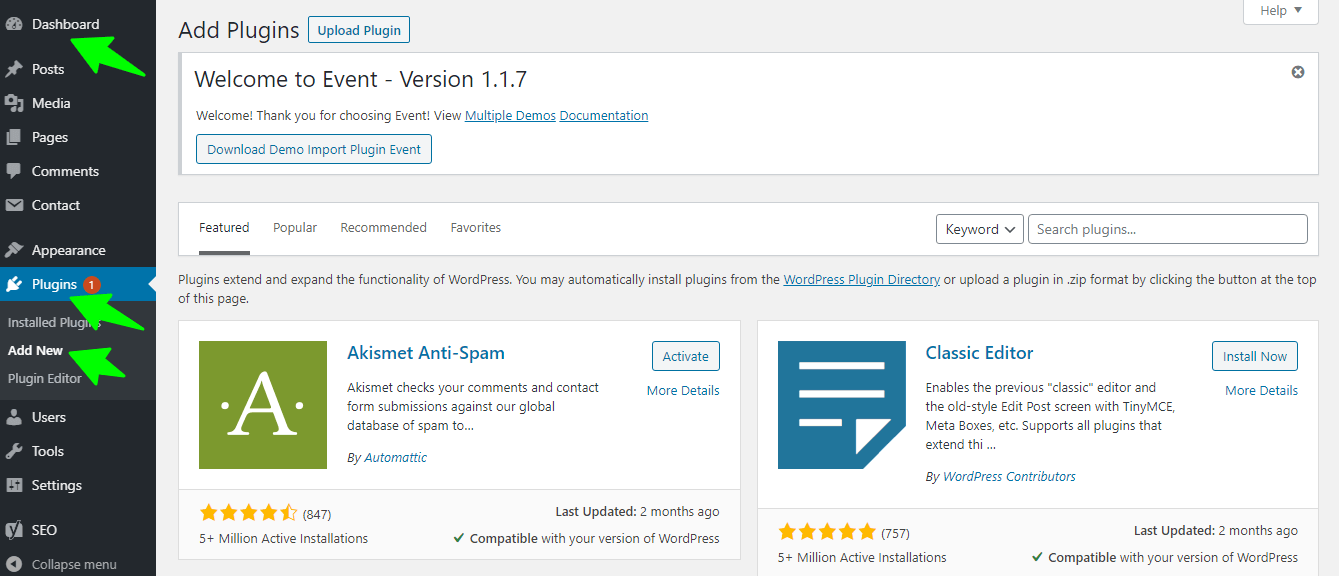Click the Users person icon
Image resolution: width=1339 pixels, height=576 pixels.
(x=14, y=417)
